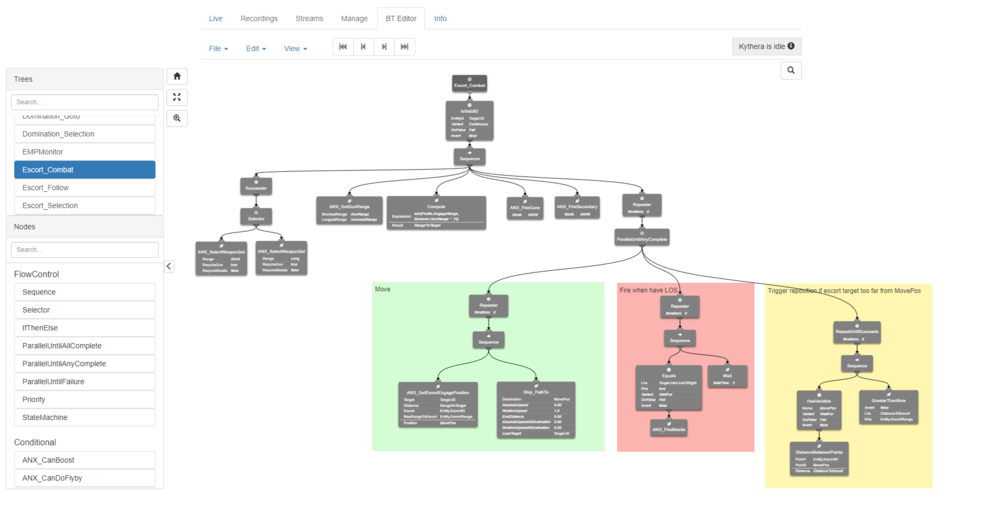
Task: Skip to first step playback button
Action: (342, 47)
